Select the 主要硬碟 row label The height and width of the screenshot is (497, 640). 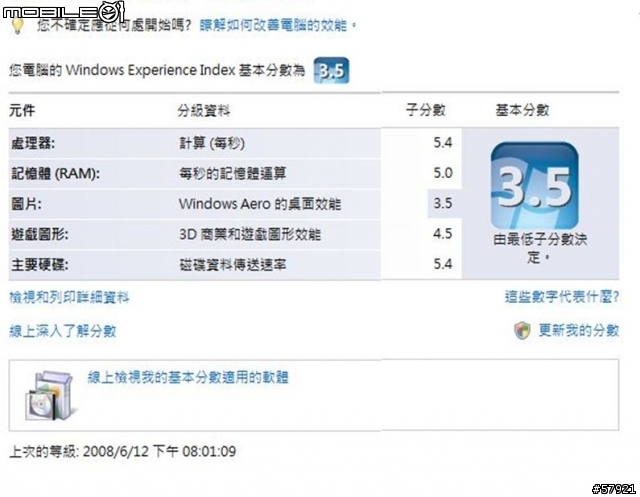pos(40,265)
